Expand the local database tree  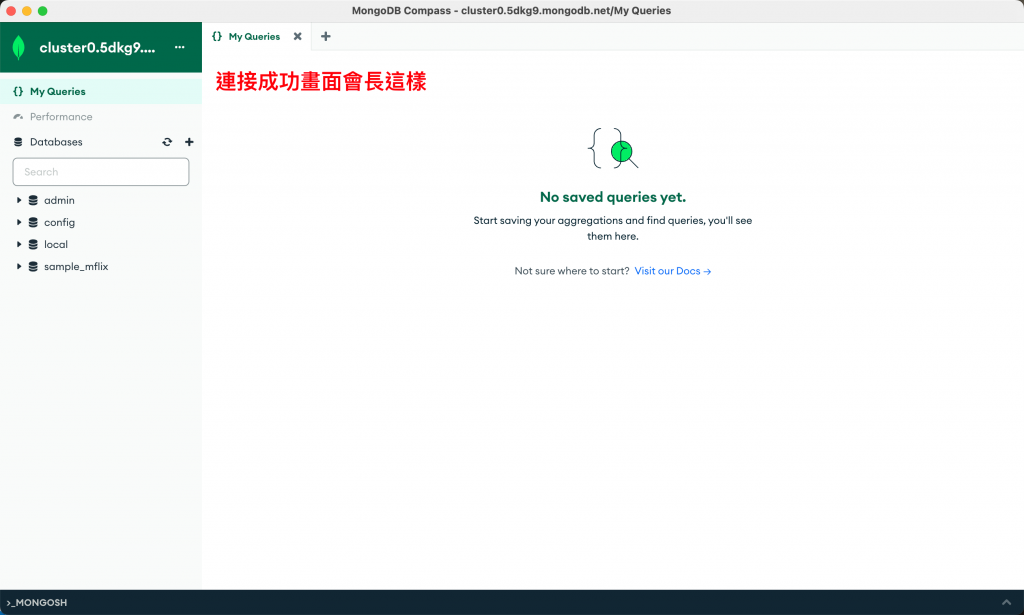click(x=19, y=245)
